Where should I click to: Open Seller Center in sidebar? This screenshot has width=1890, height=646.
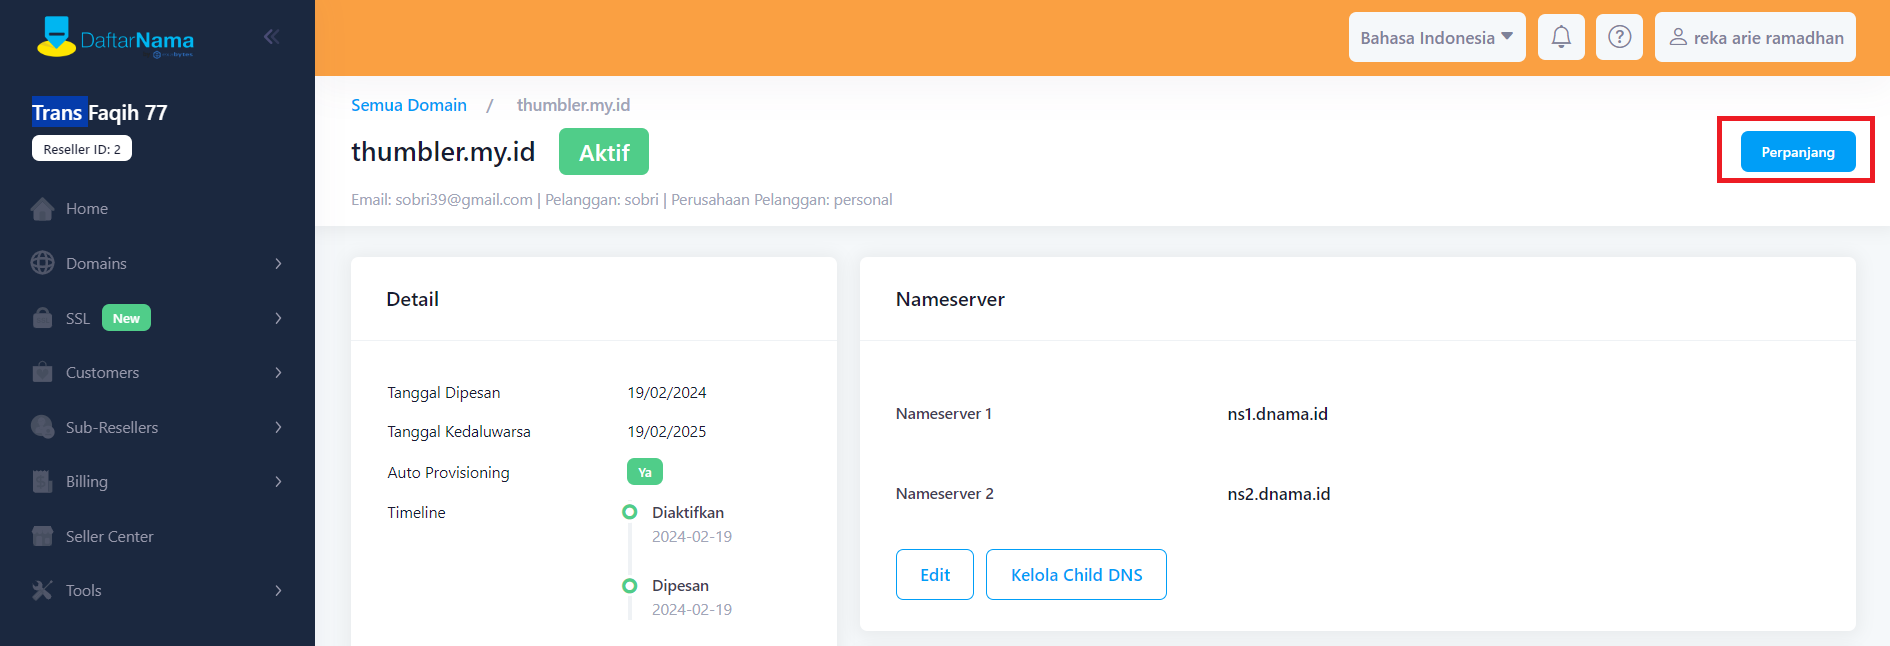[110, 536]
